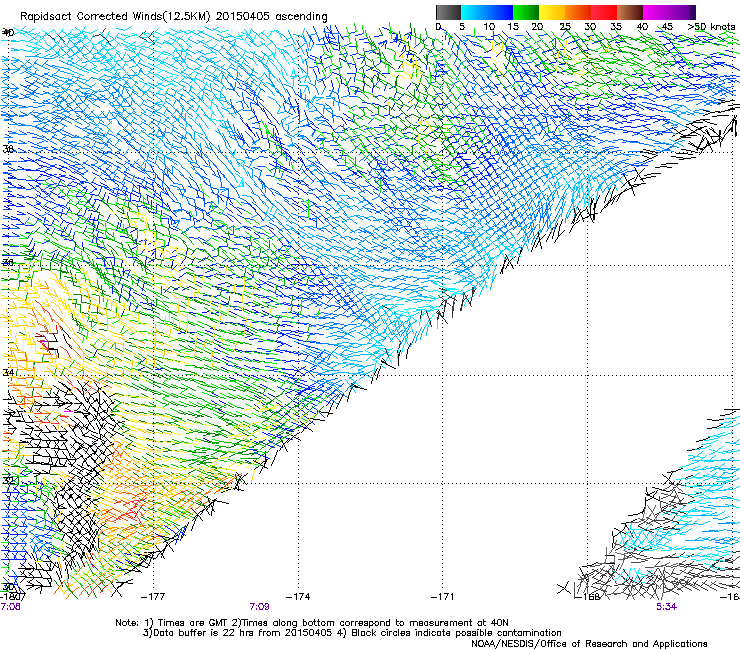The width and height of the screenshot is (740, 650).
Task: Click the orange 25-30 knots legend swatch
Action: (x=578, y=12)
